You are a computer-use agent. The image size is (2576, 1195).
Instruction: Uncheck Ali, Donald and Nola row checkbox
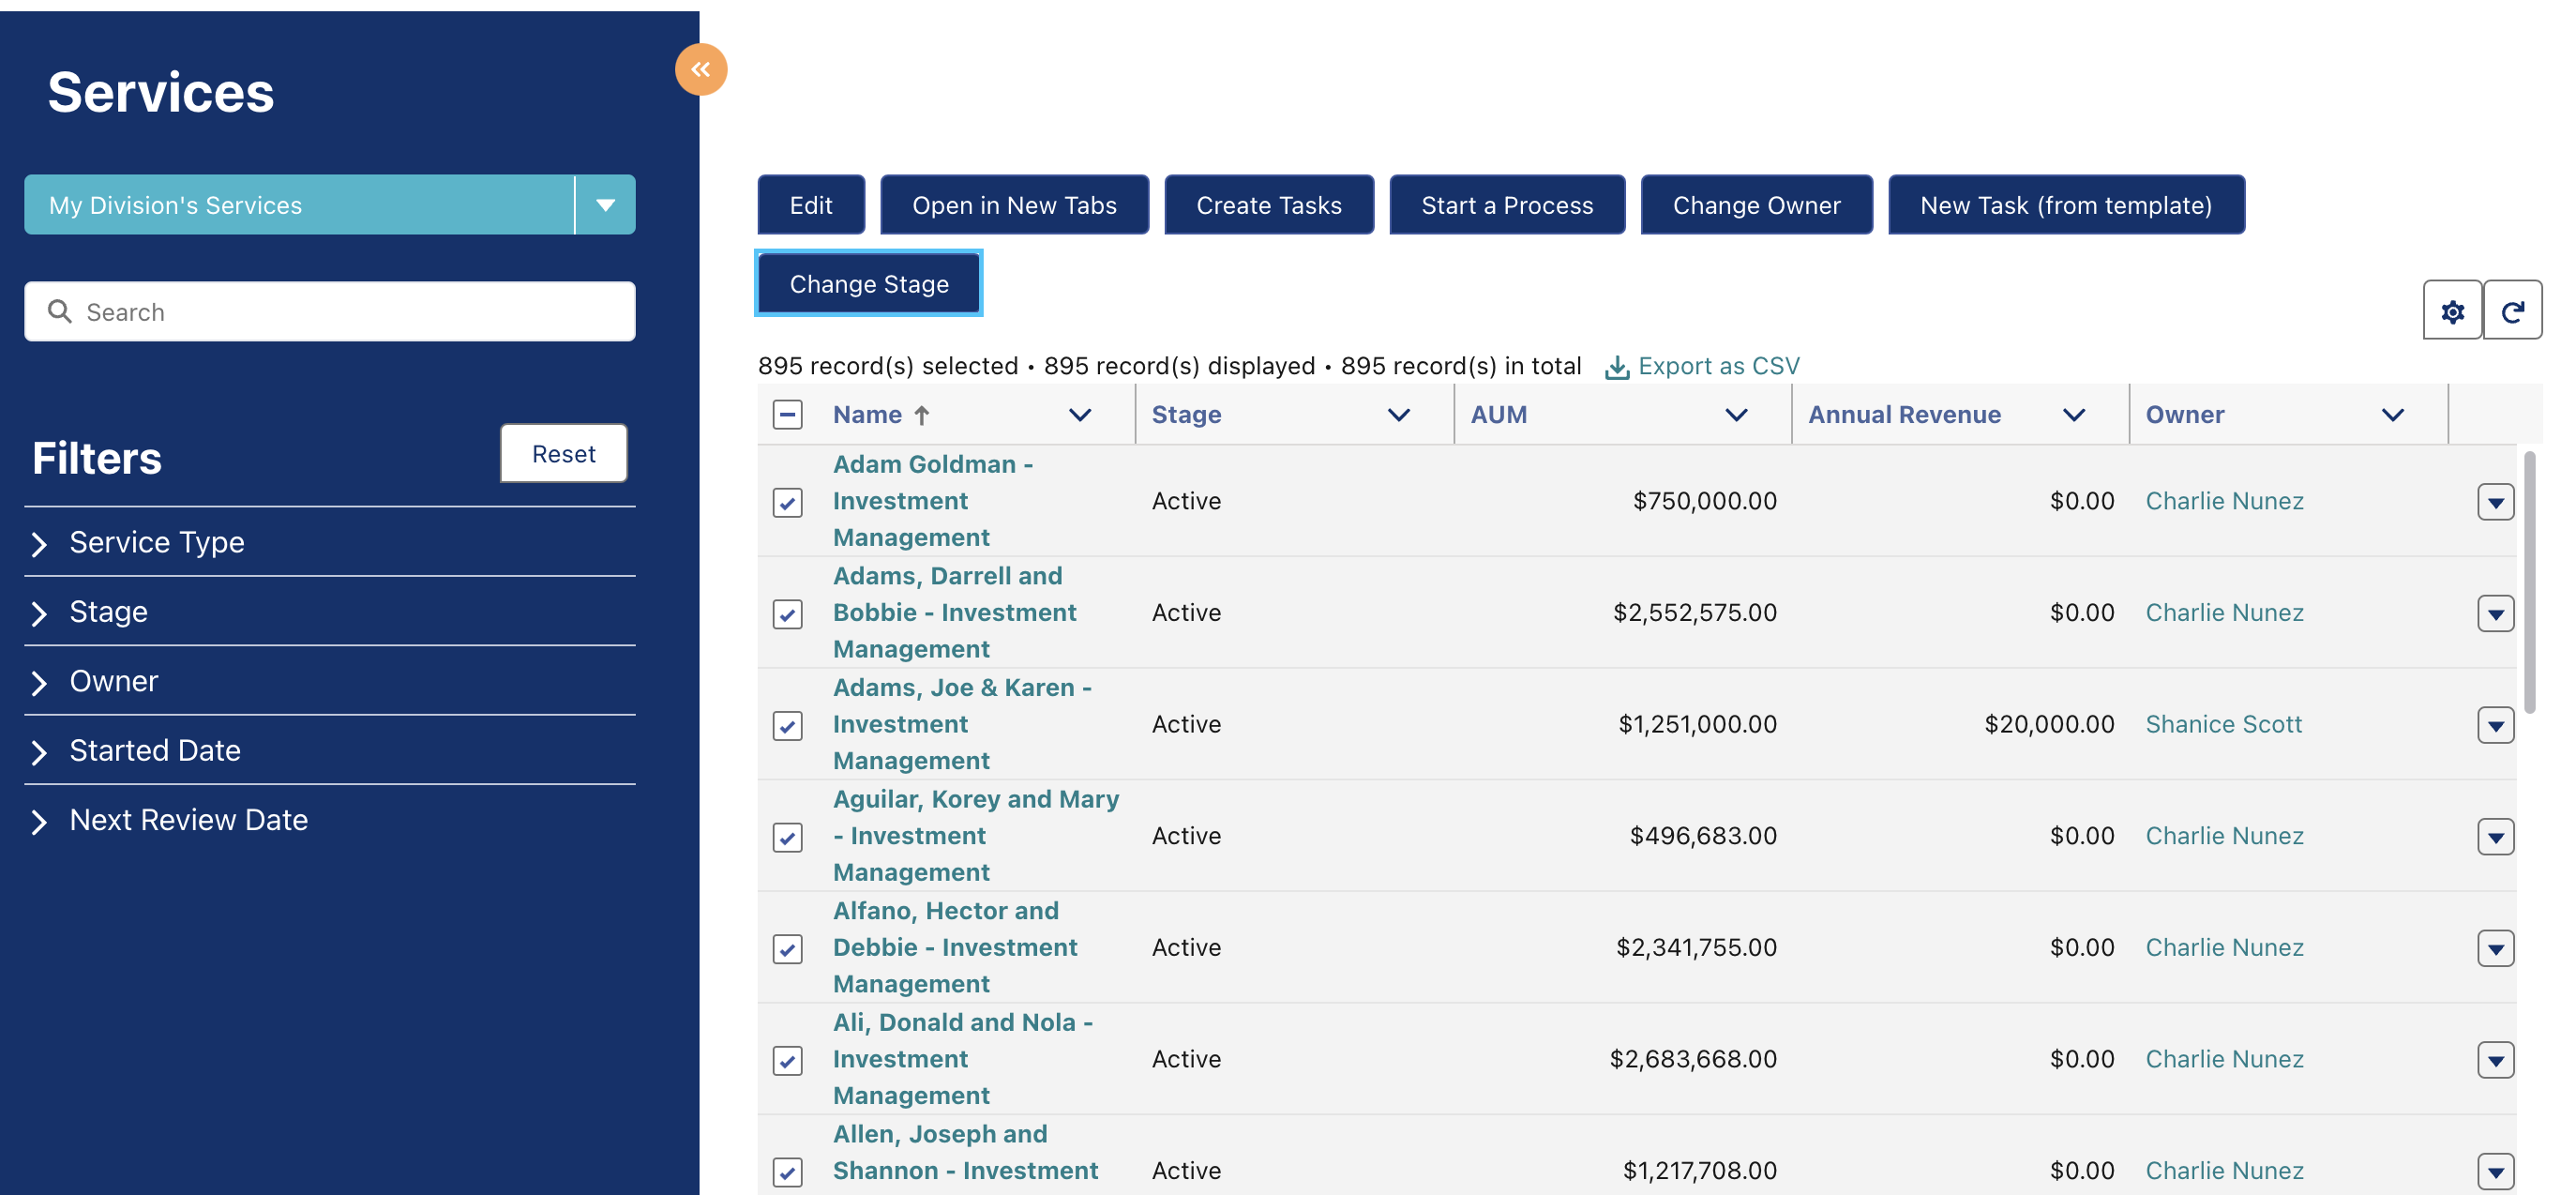coord(787,1060)
